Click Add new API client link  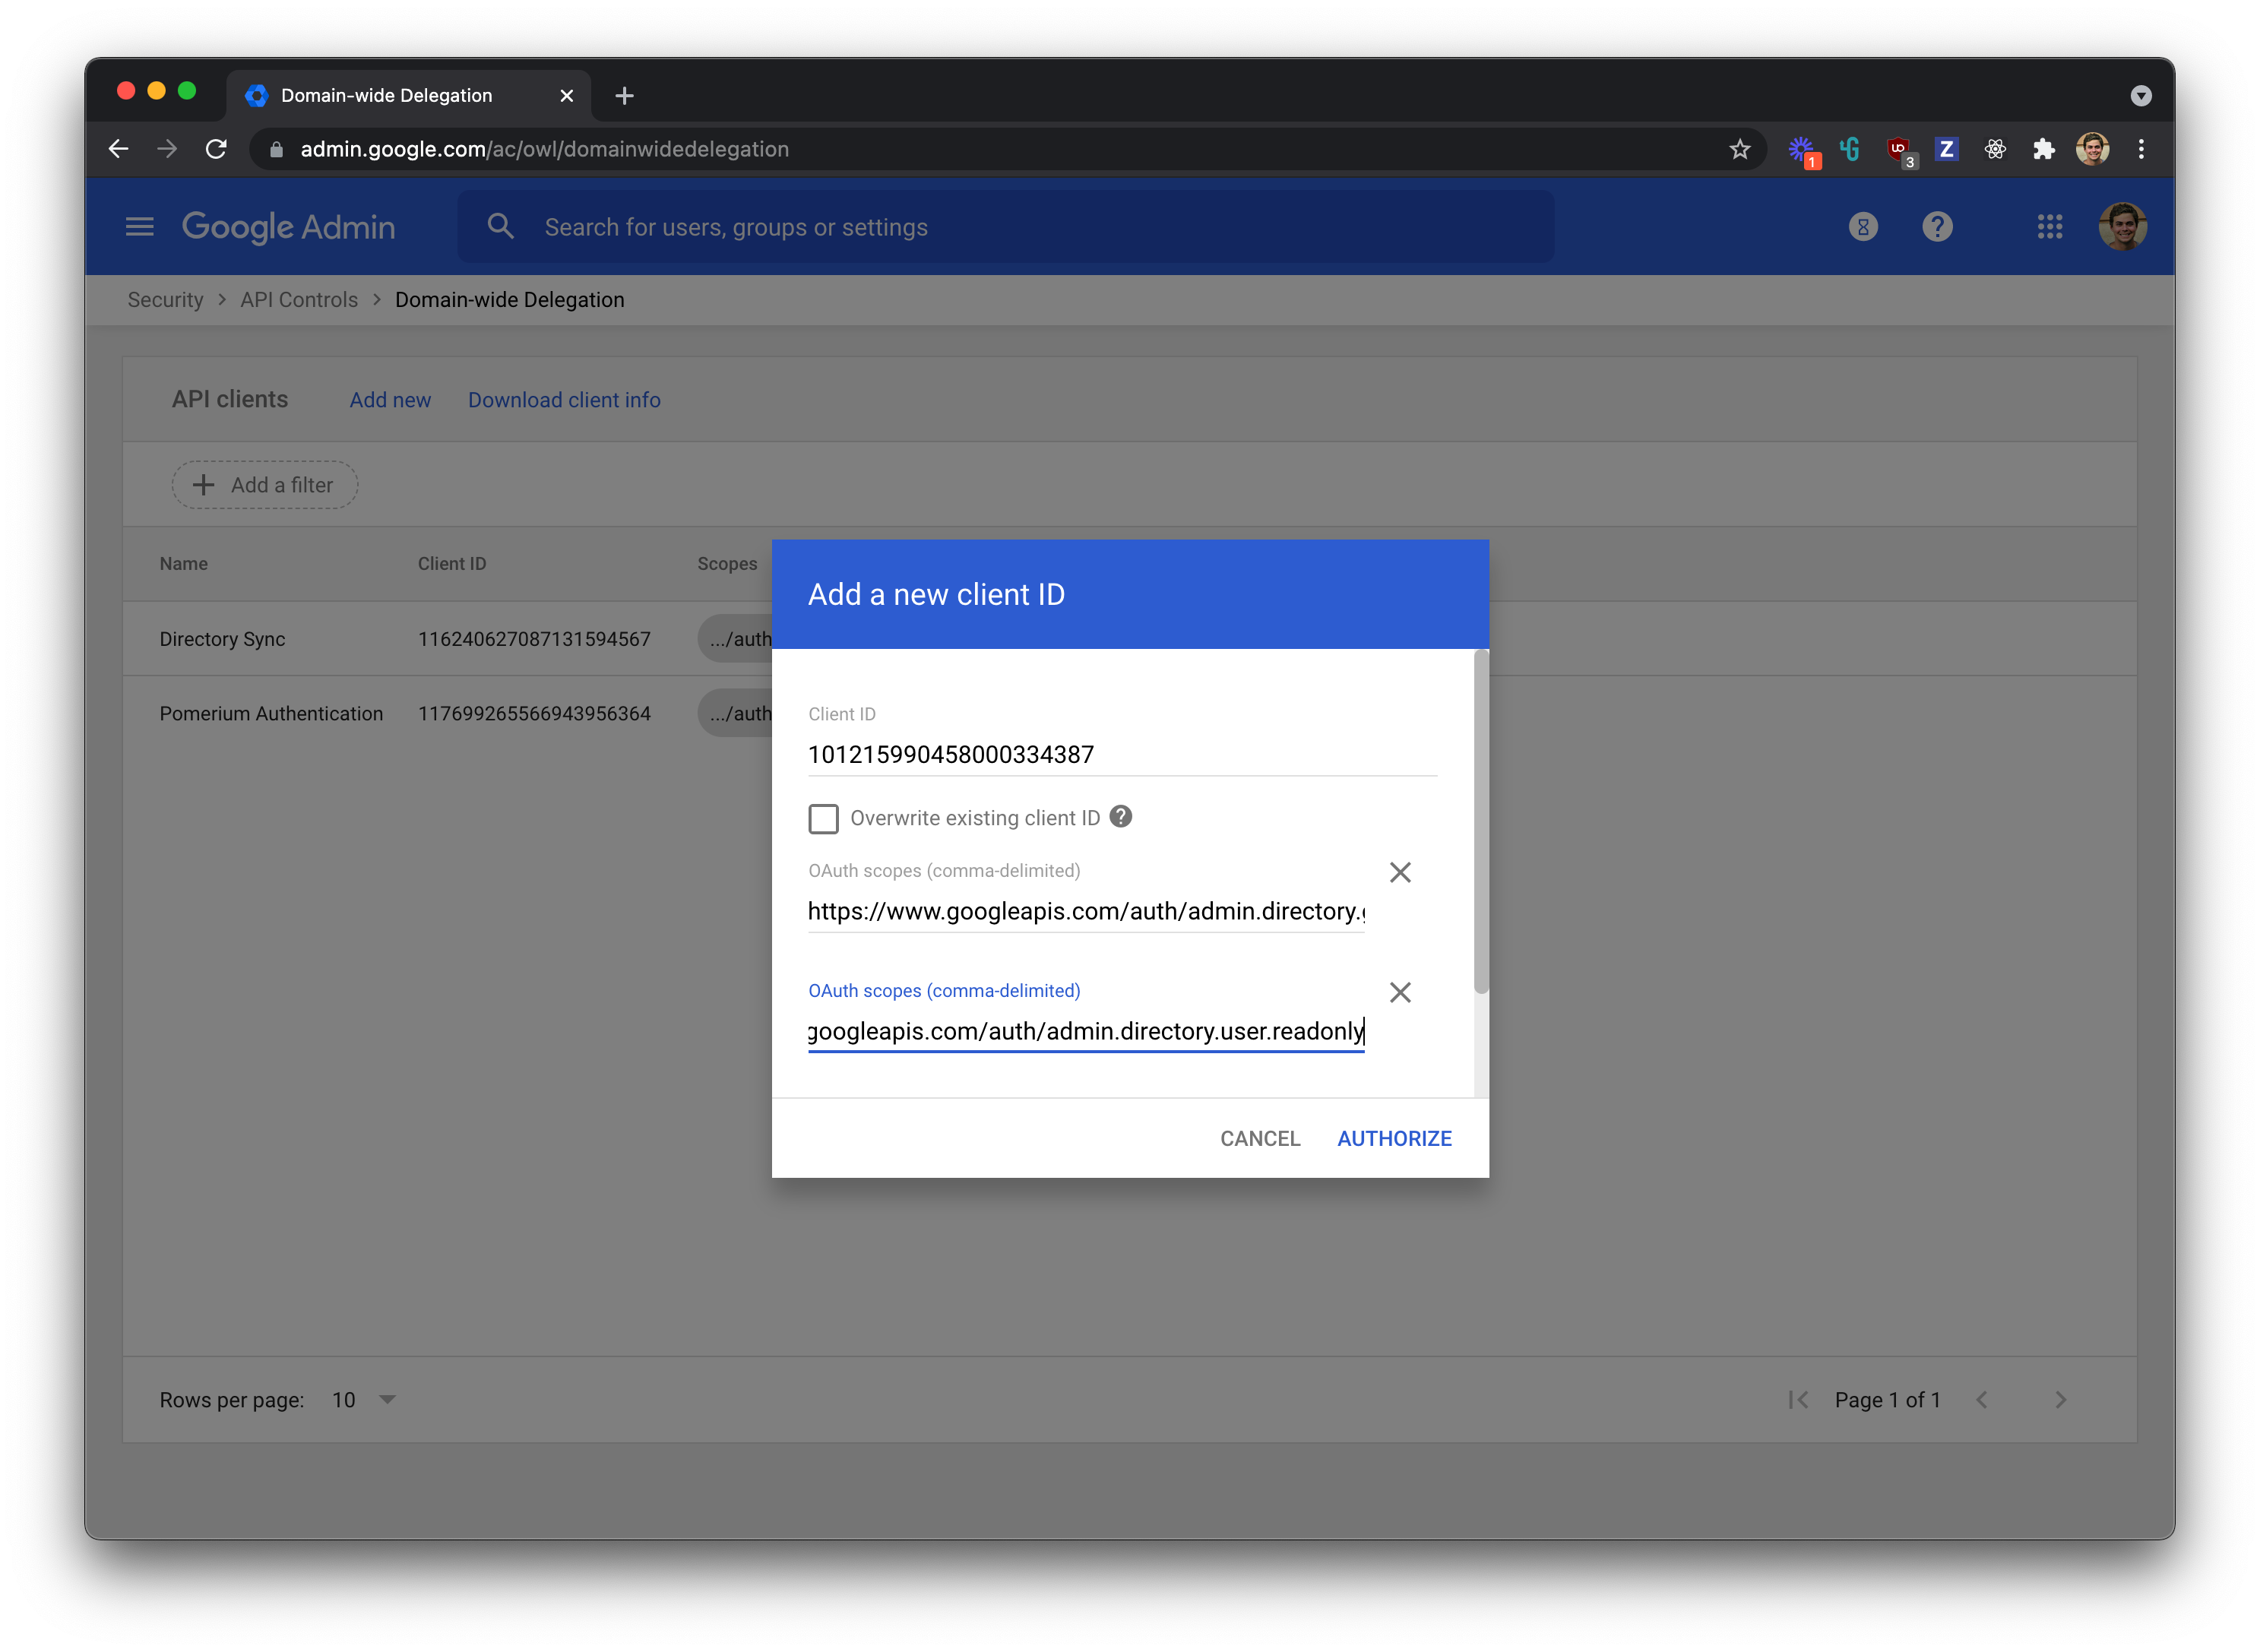[x=390, y=400]
